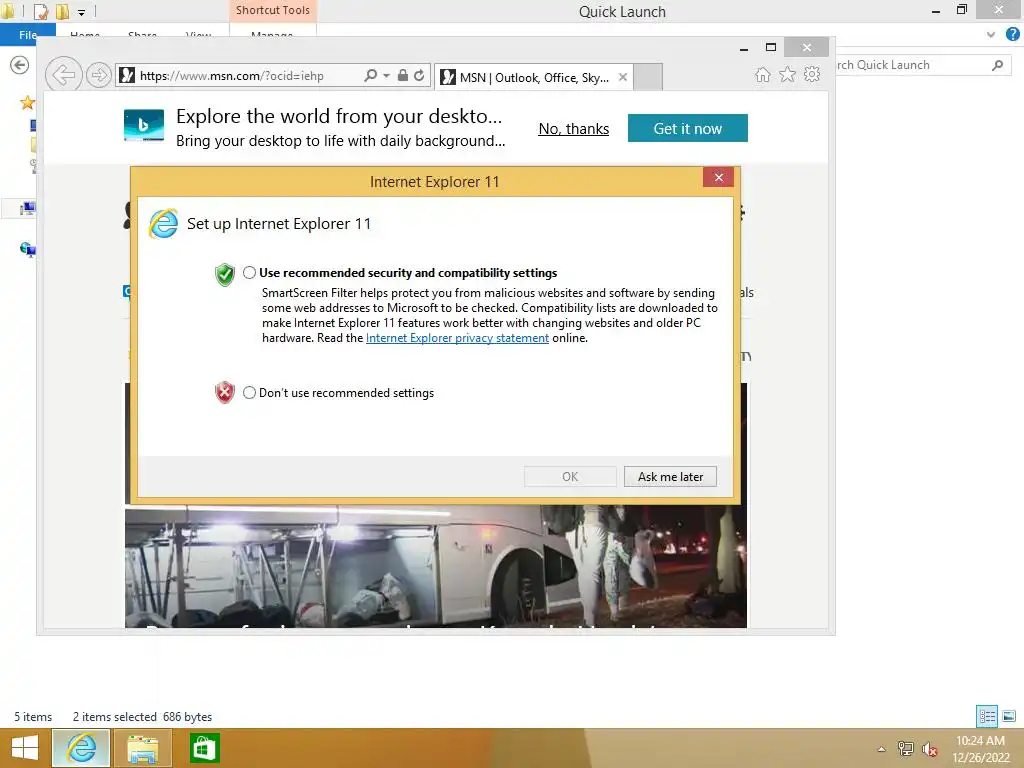Open File Explorer from taskbar
Image resolution: width=1024 pixels, height=768 pixels.
142,748
